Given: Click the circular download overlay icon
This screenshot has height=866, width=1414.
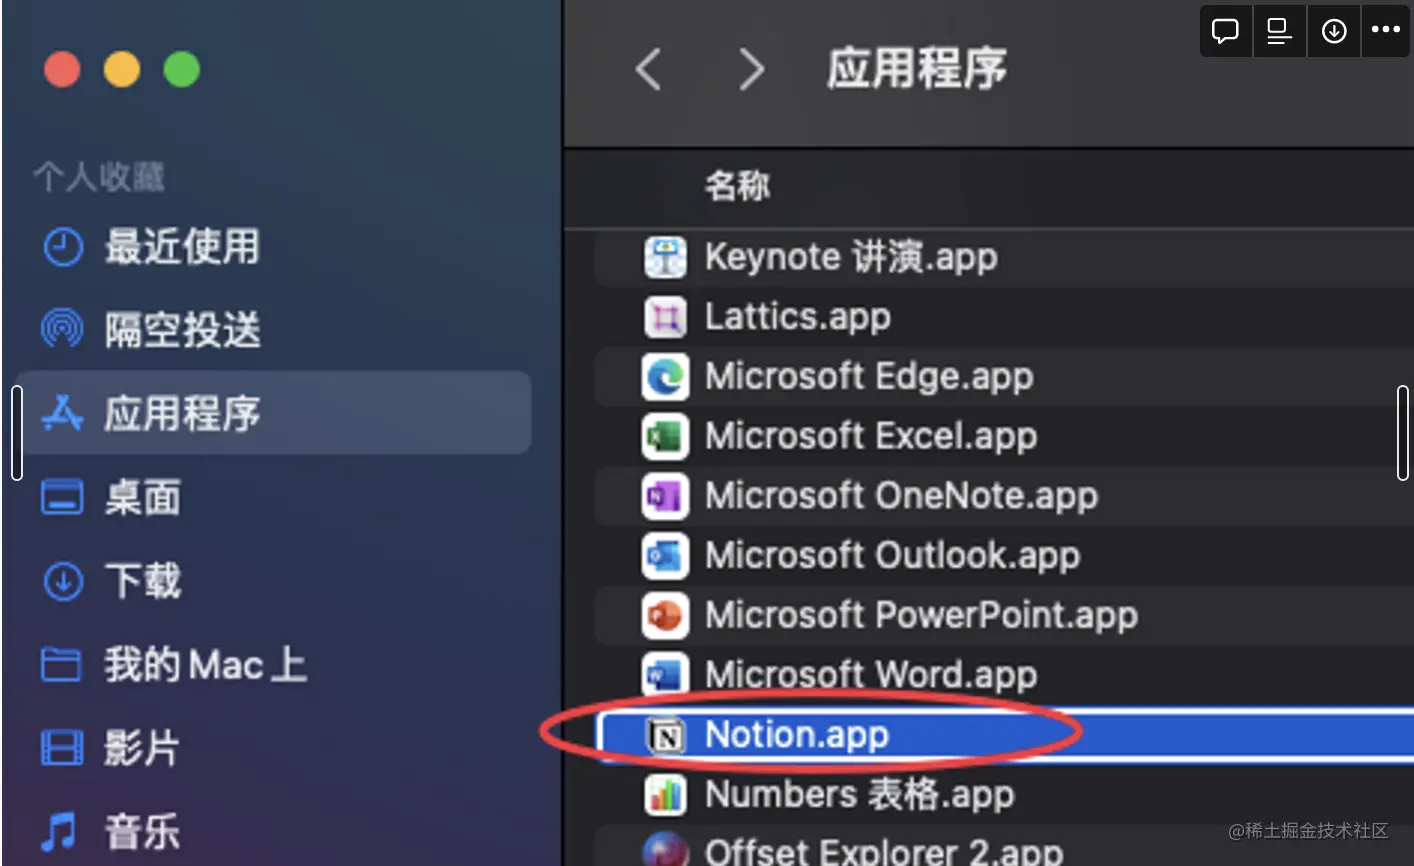Looking at the screenshot, I should click(x=1333, y=30).
